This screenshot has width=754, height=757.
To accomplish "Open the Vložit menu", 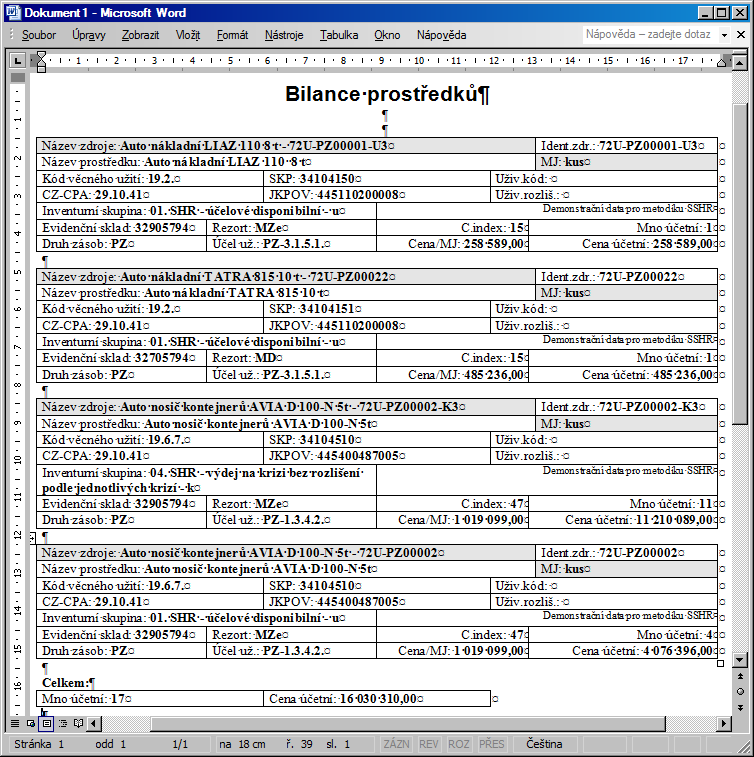I will [x=188, y=35].
